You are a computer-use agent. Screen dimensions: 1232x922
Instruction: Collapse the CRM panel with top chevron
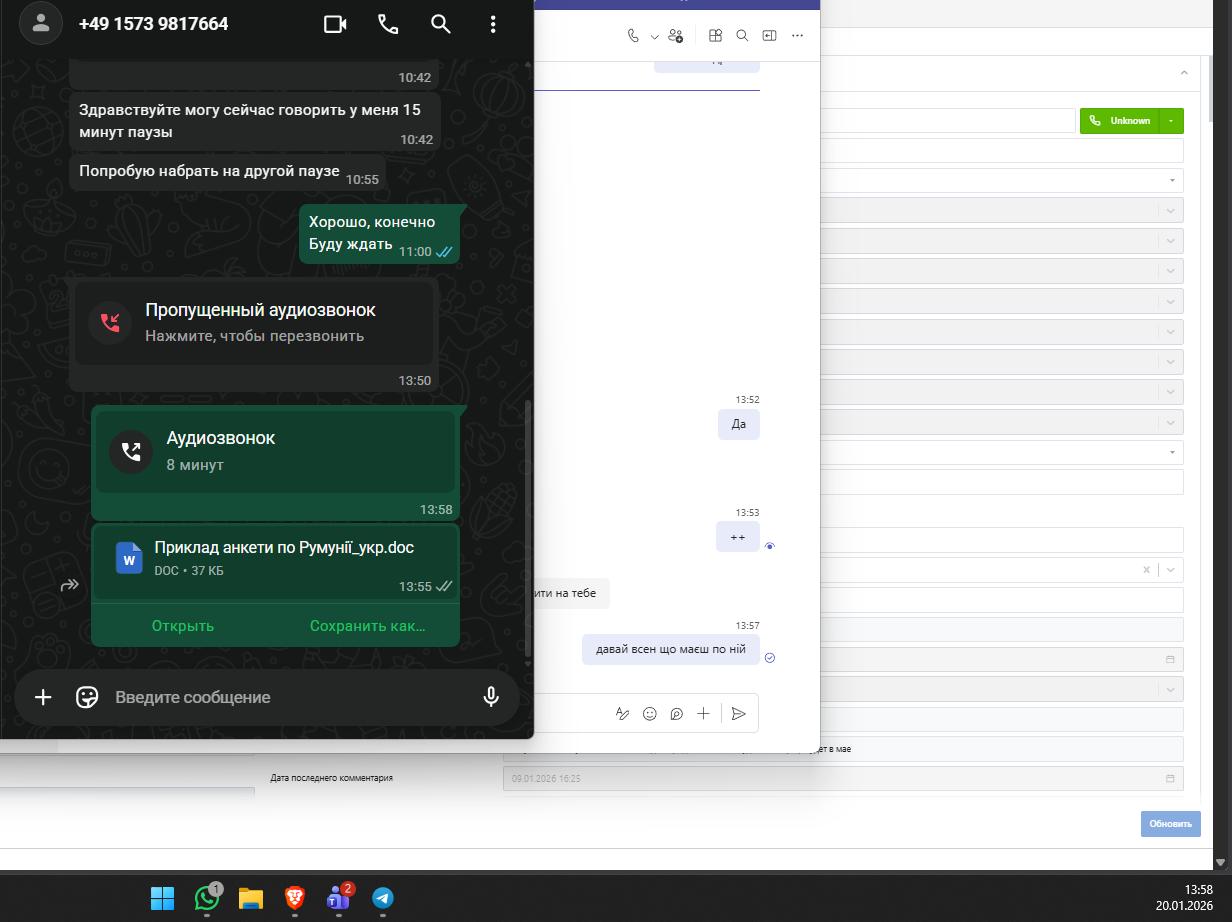(x=1184, y=73)
